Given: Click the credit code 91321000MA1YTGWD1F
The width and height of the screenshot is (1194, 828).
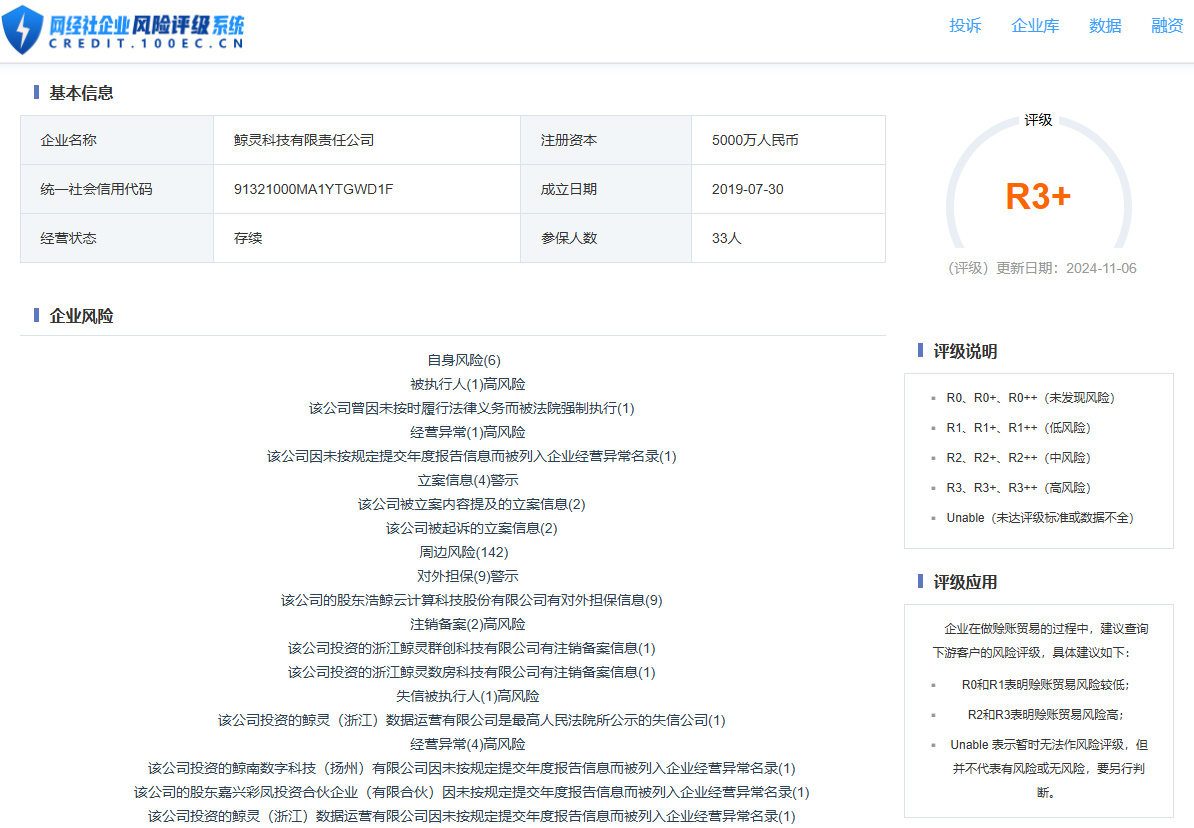Looking at the screenshot, I should (313, 189).
